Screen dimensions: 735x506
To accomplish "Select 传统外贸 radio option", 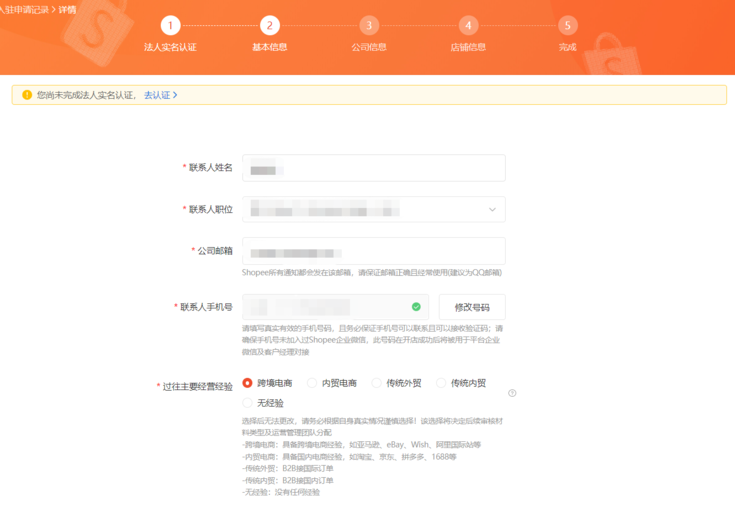I will point(376,383).
